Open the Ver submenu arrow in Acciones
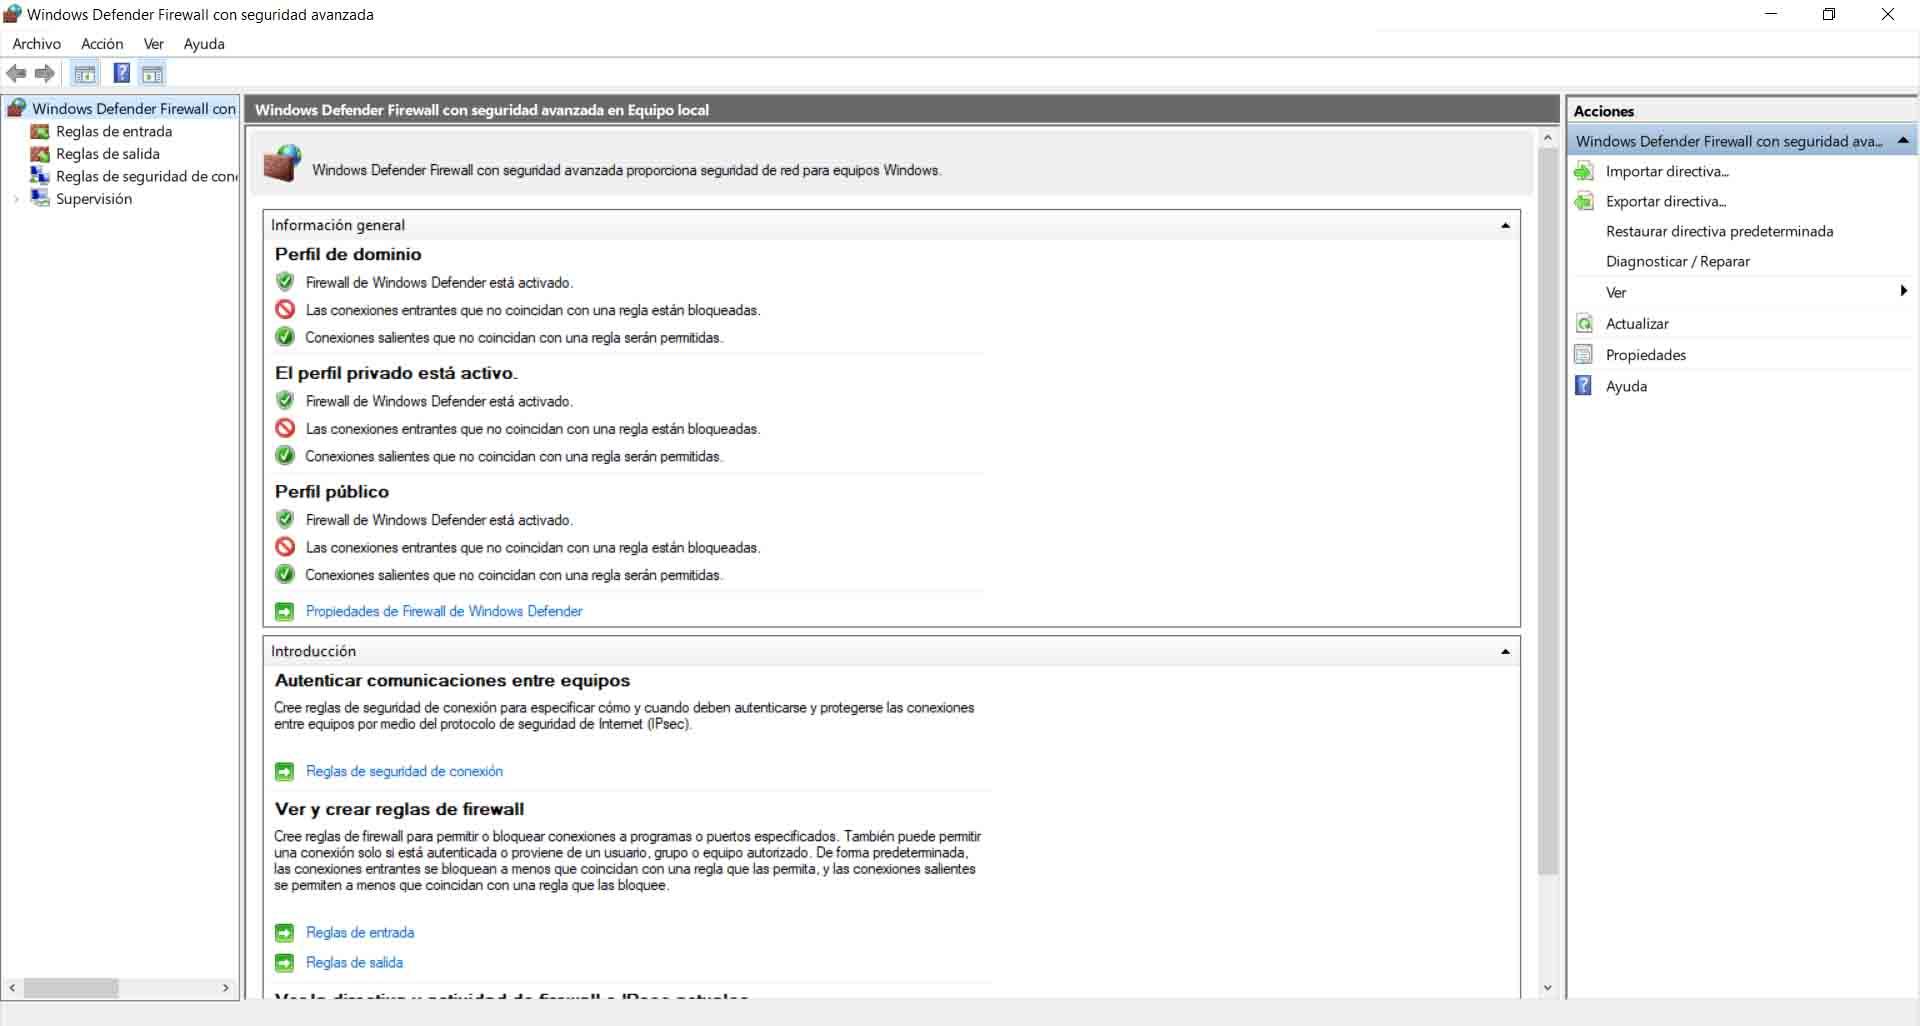Viewport: 1920px width, 1026px height. (x=1903, y=291)
